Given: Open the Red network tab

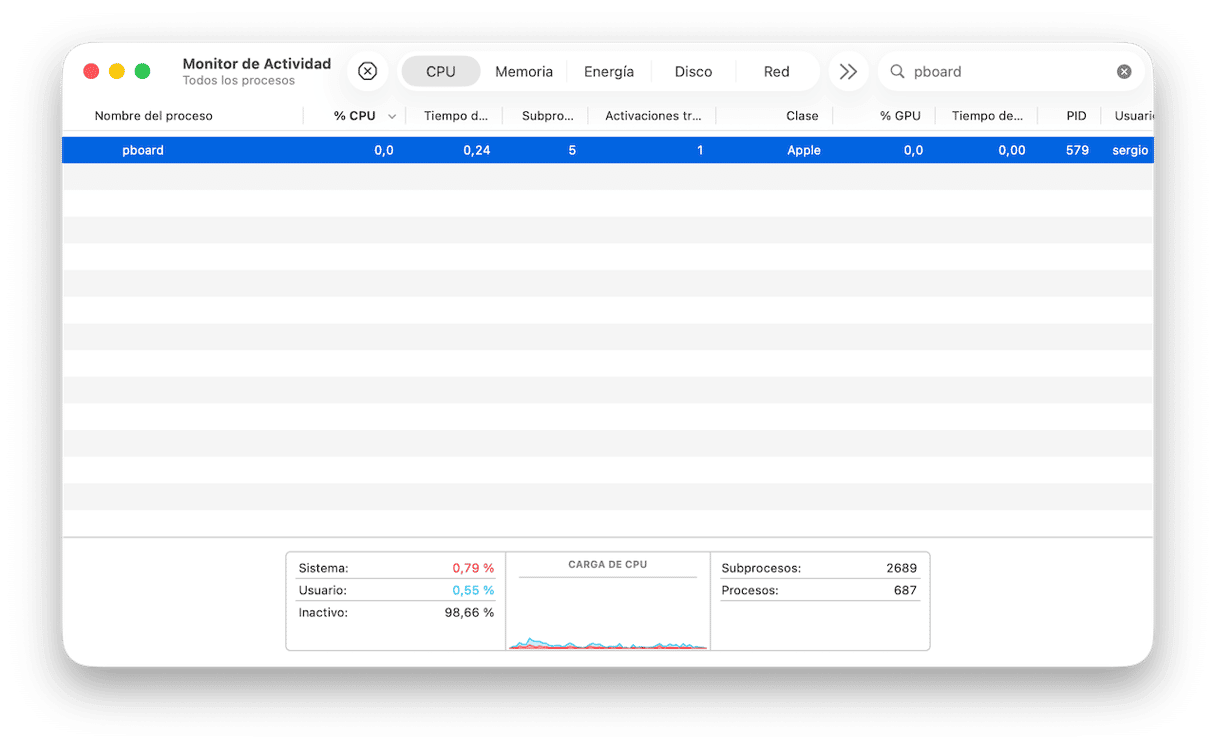Looking at the screenshot, I should 777,72.
